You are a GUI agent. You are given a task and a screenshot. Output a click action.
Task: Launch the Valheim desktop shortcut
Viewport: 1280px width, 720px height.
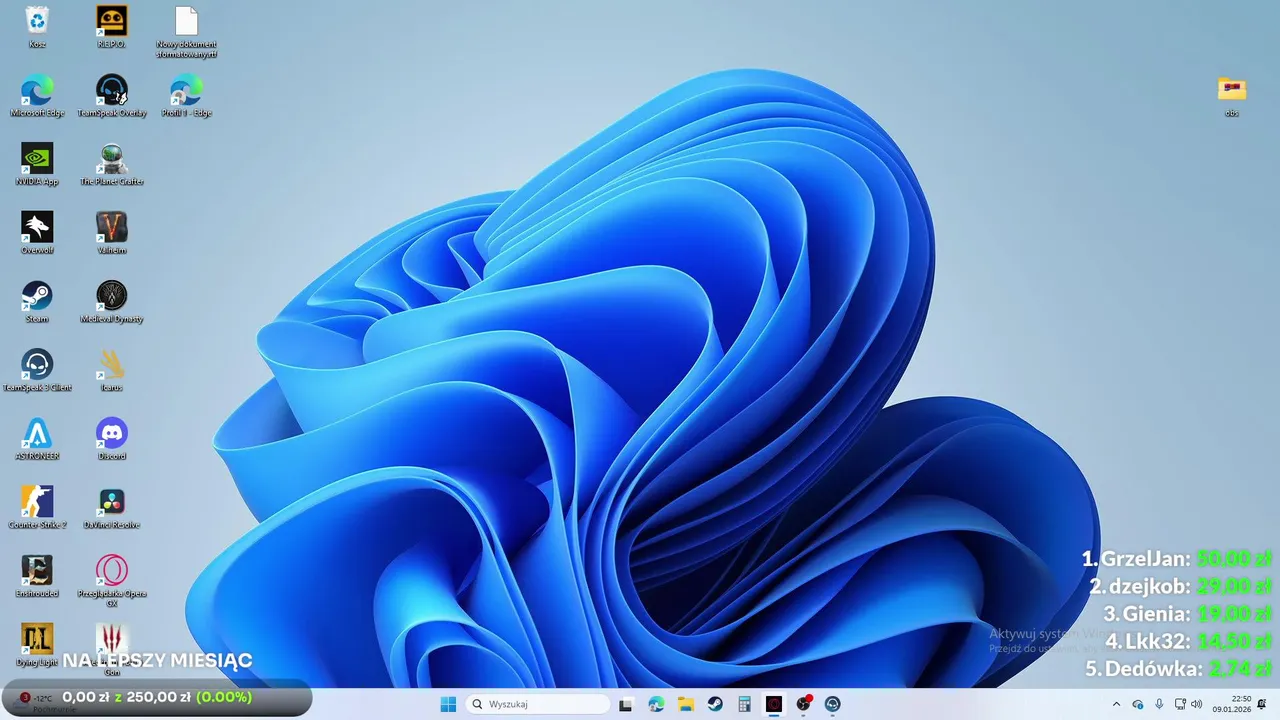click(112, 233)
